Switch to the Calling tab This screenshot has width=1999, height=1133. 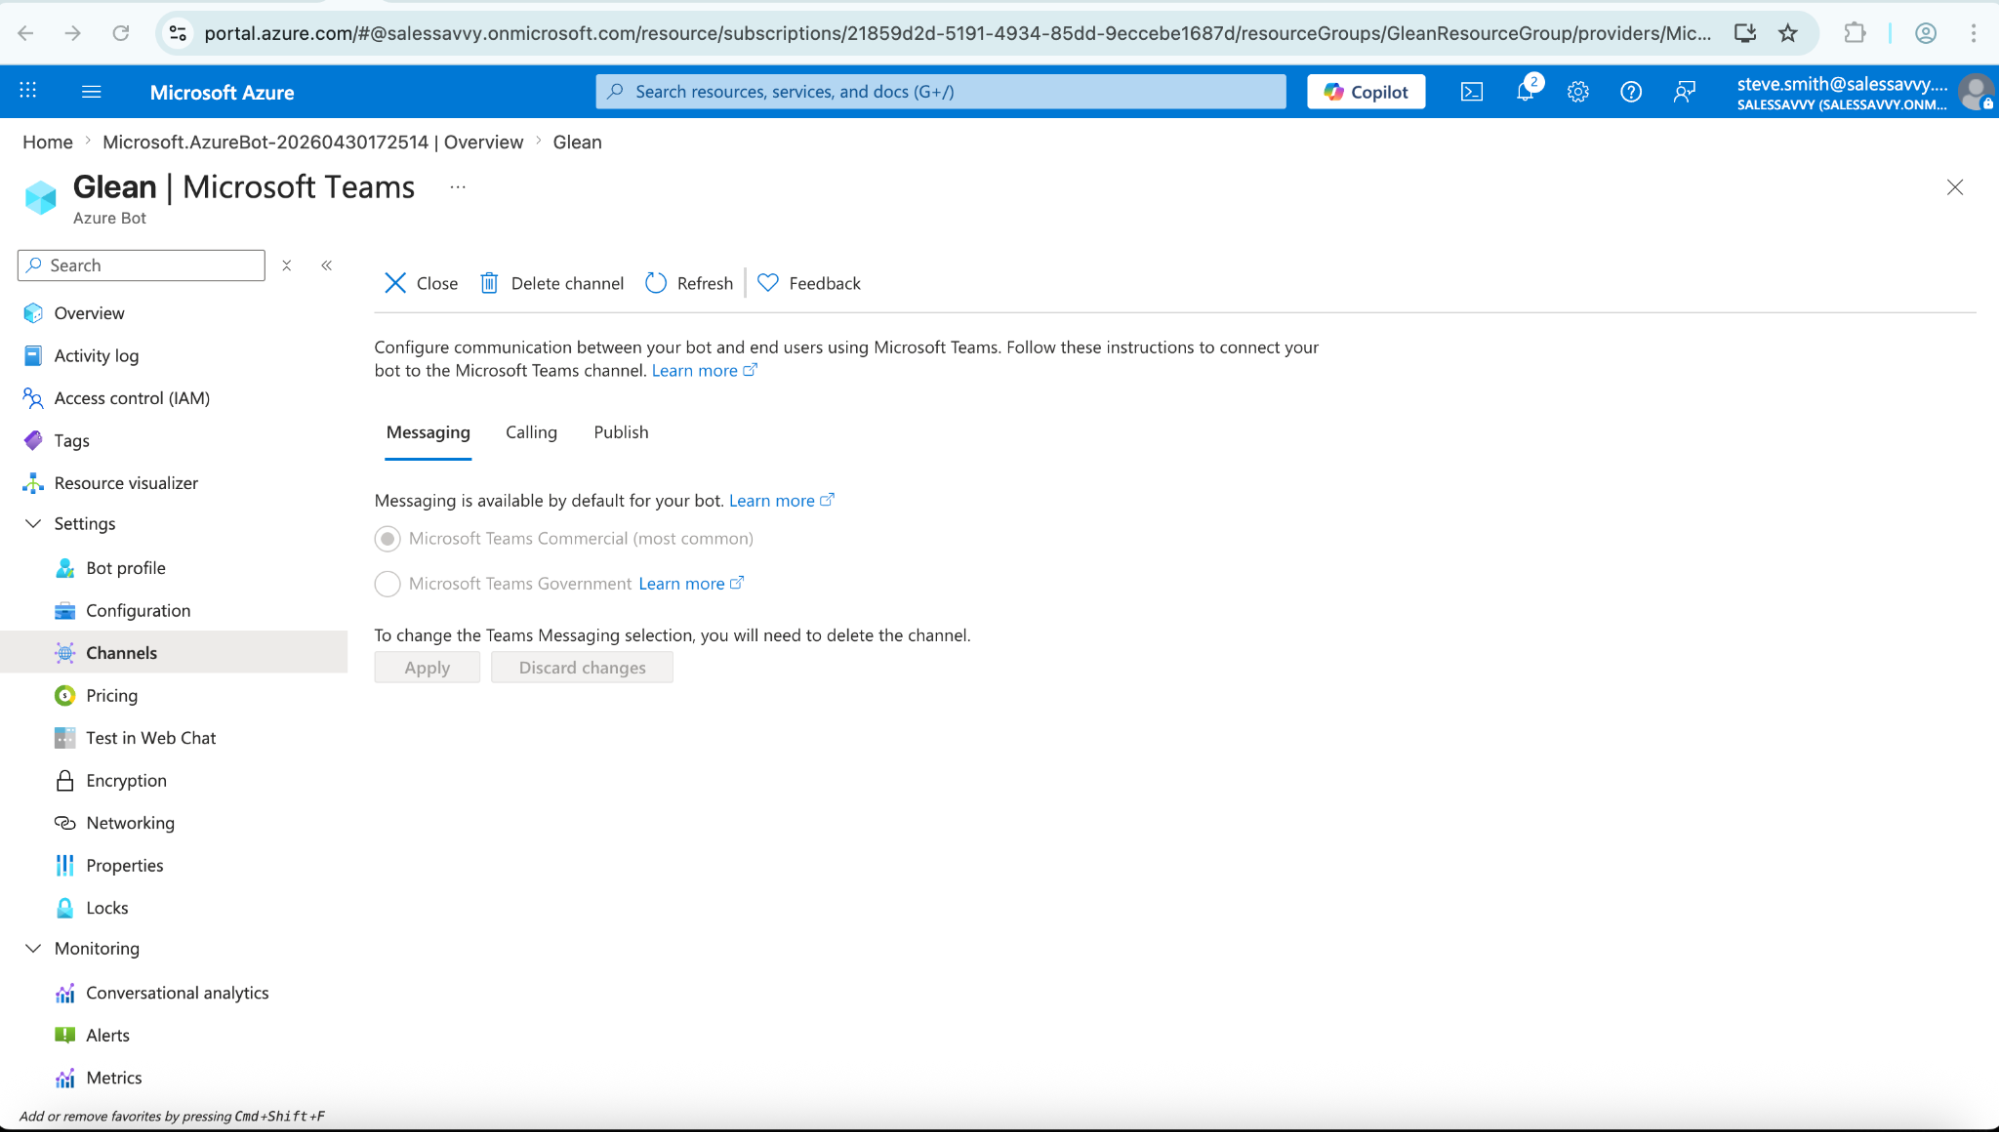[x=531, y=432]
